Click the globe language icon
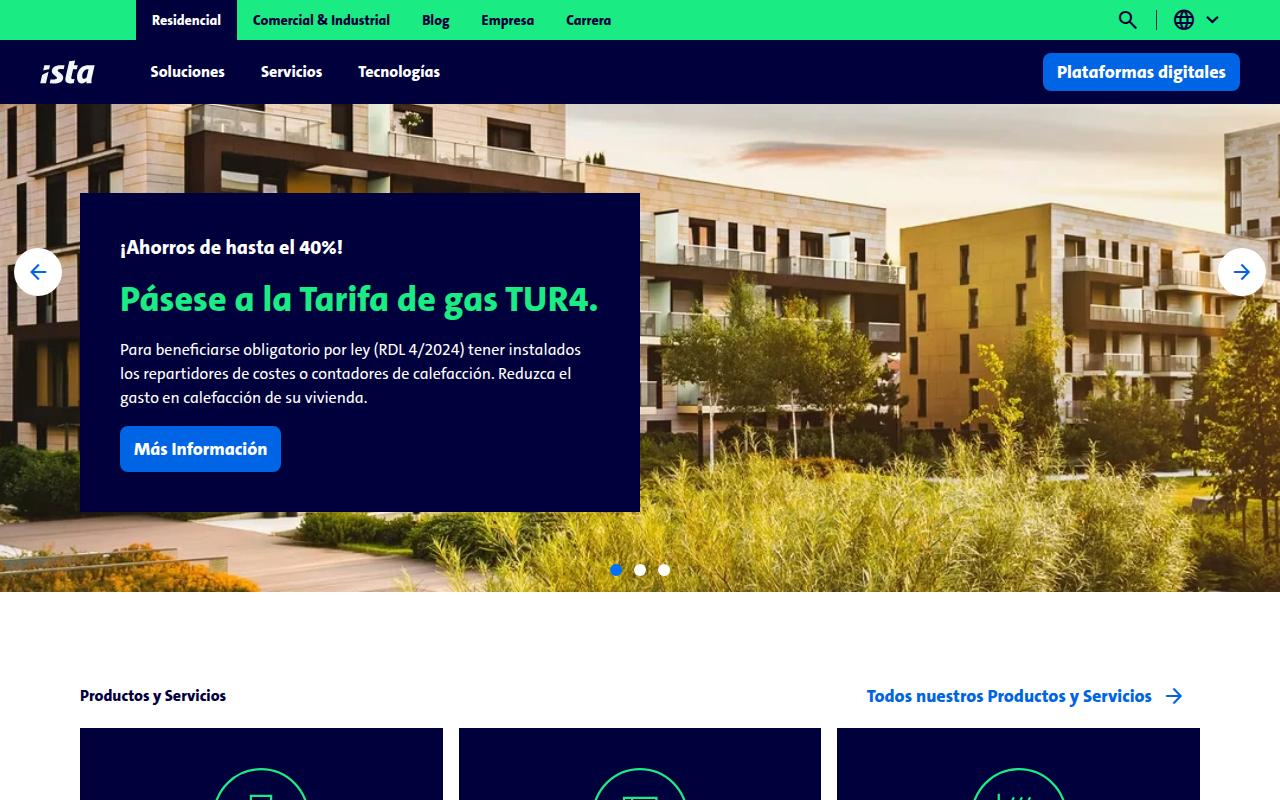This screenshot has width=1280, height=800. (x=1184, y=20)
